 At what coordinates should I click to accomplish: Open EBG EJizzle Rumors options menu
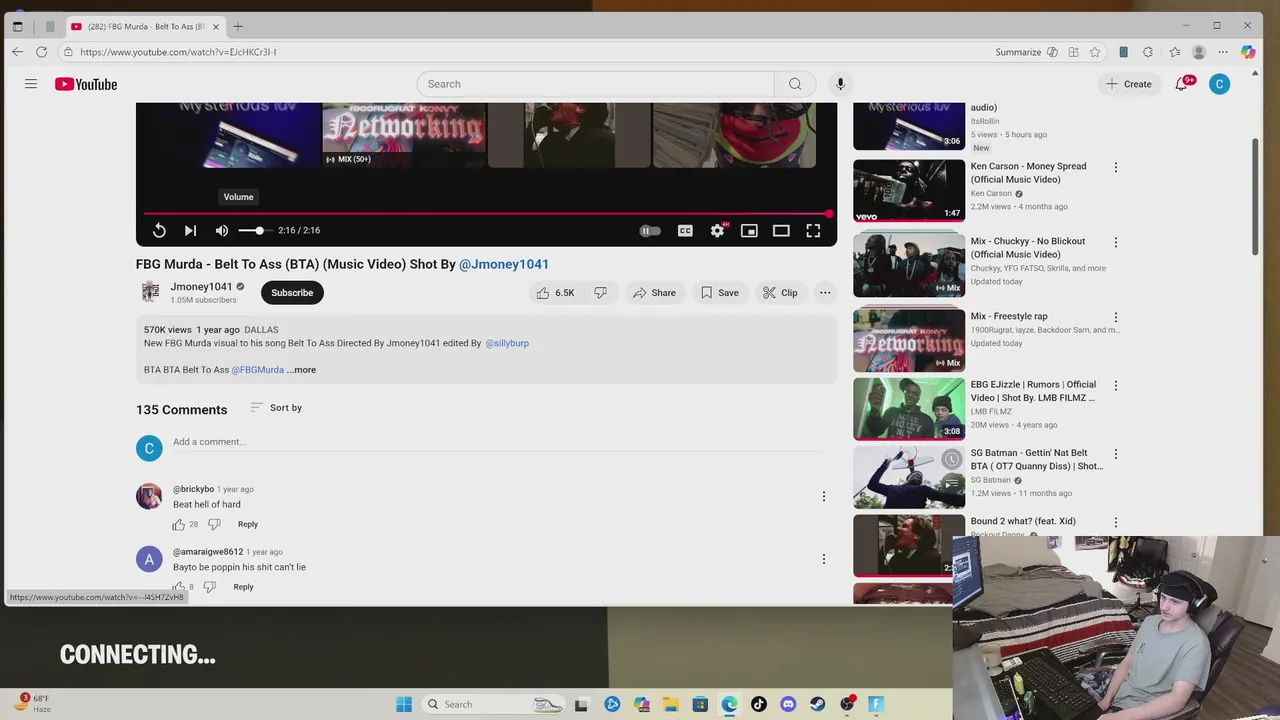pos(1116,385)
